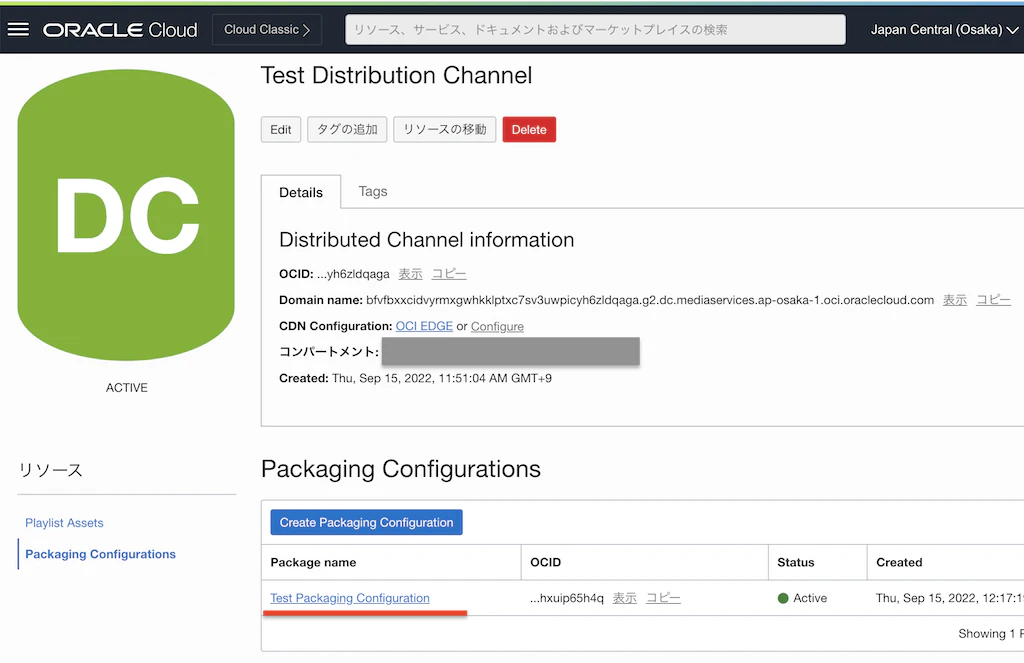Click the Distributed Channel information heading
This screenshot has width=1024, height=663.
tap(426, 240)
